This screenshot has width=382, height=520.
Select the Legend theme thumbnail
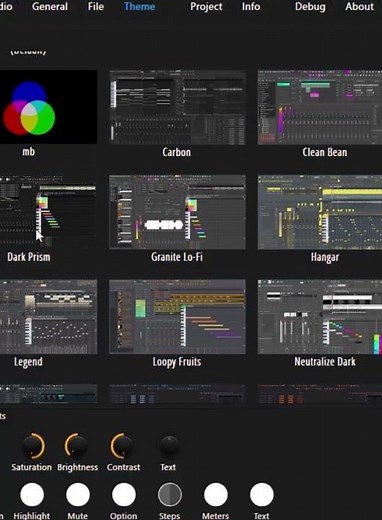(x=48, y=317)
